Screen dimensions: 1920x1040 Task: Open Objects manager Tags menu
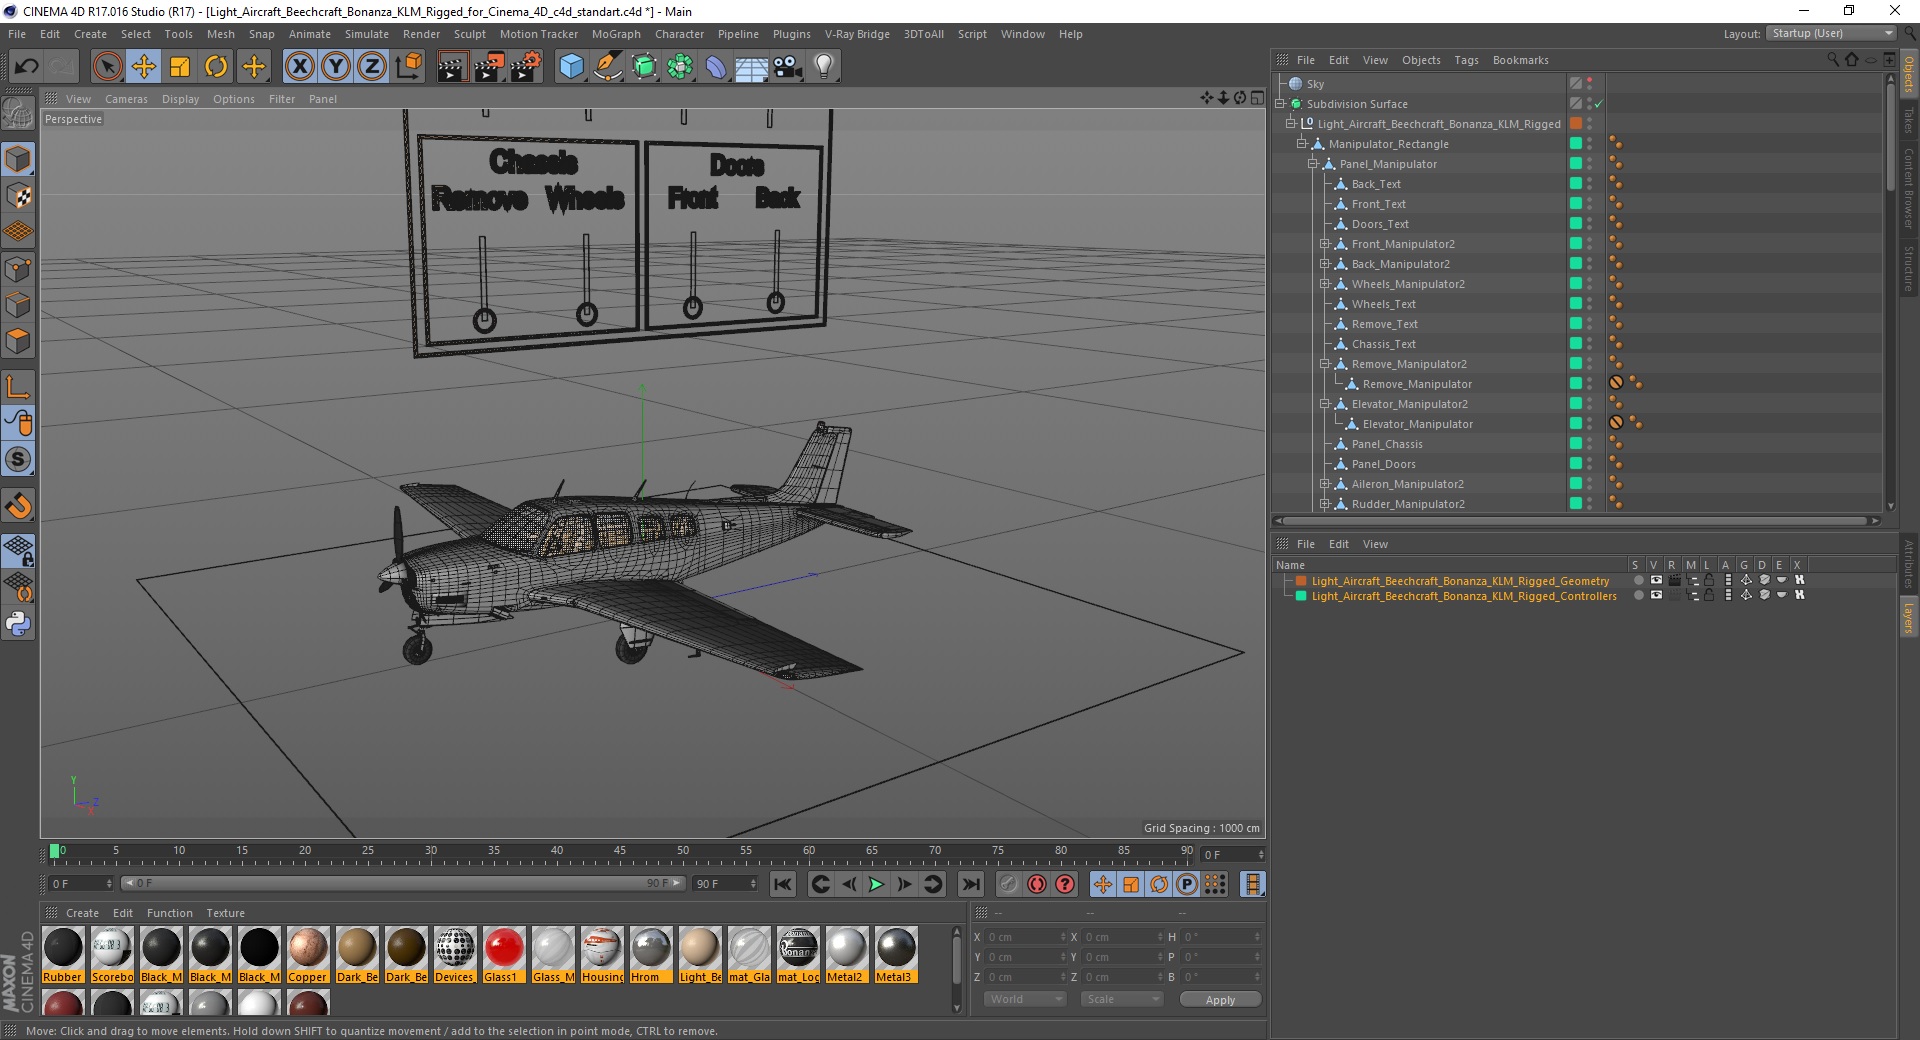click(x=1466, y=60)
